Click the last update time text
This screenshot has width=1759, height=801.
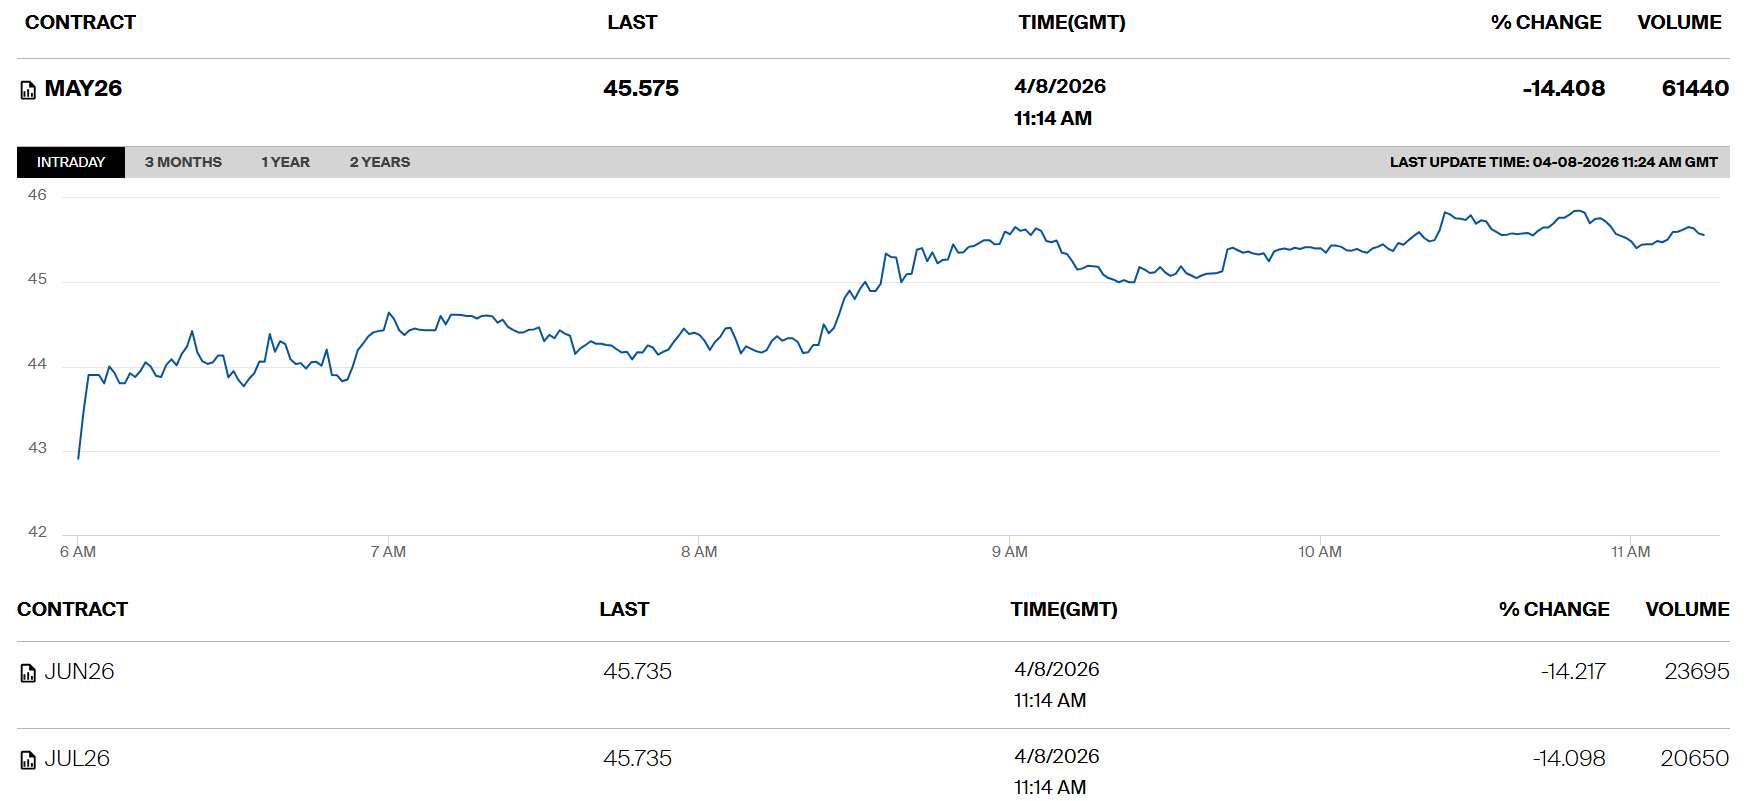1553,162
